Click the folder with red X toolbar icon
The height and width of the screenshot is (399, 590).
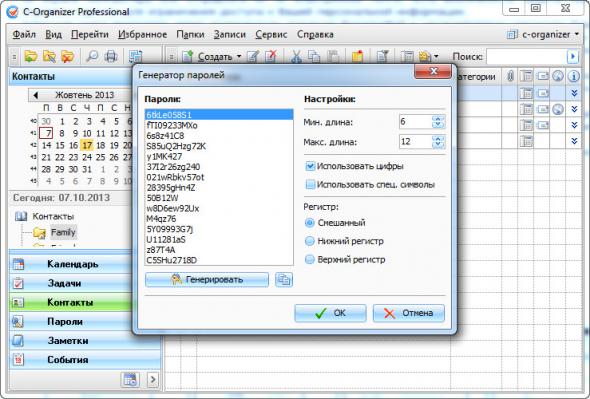(x=67, y=56)
